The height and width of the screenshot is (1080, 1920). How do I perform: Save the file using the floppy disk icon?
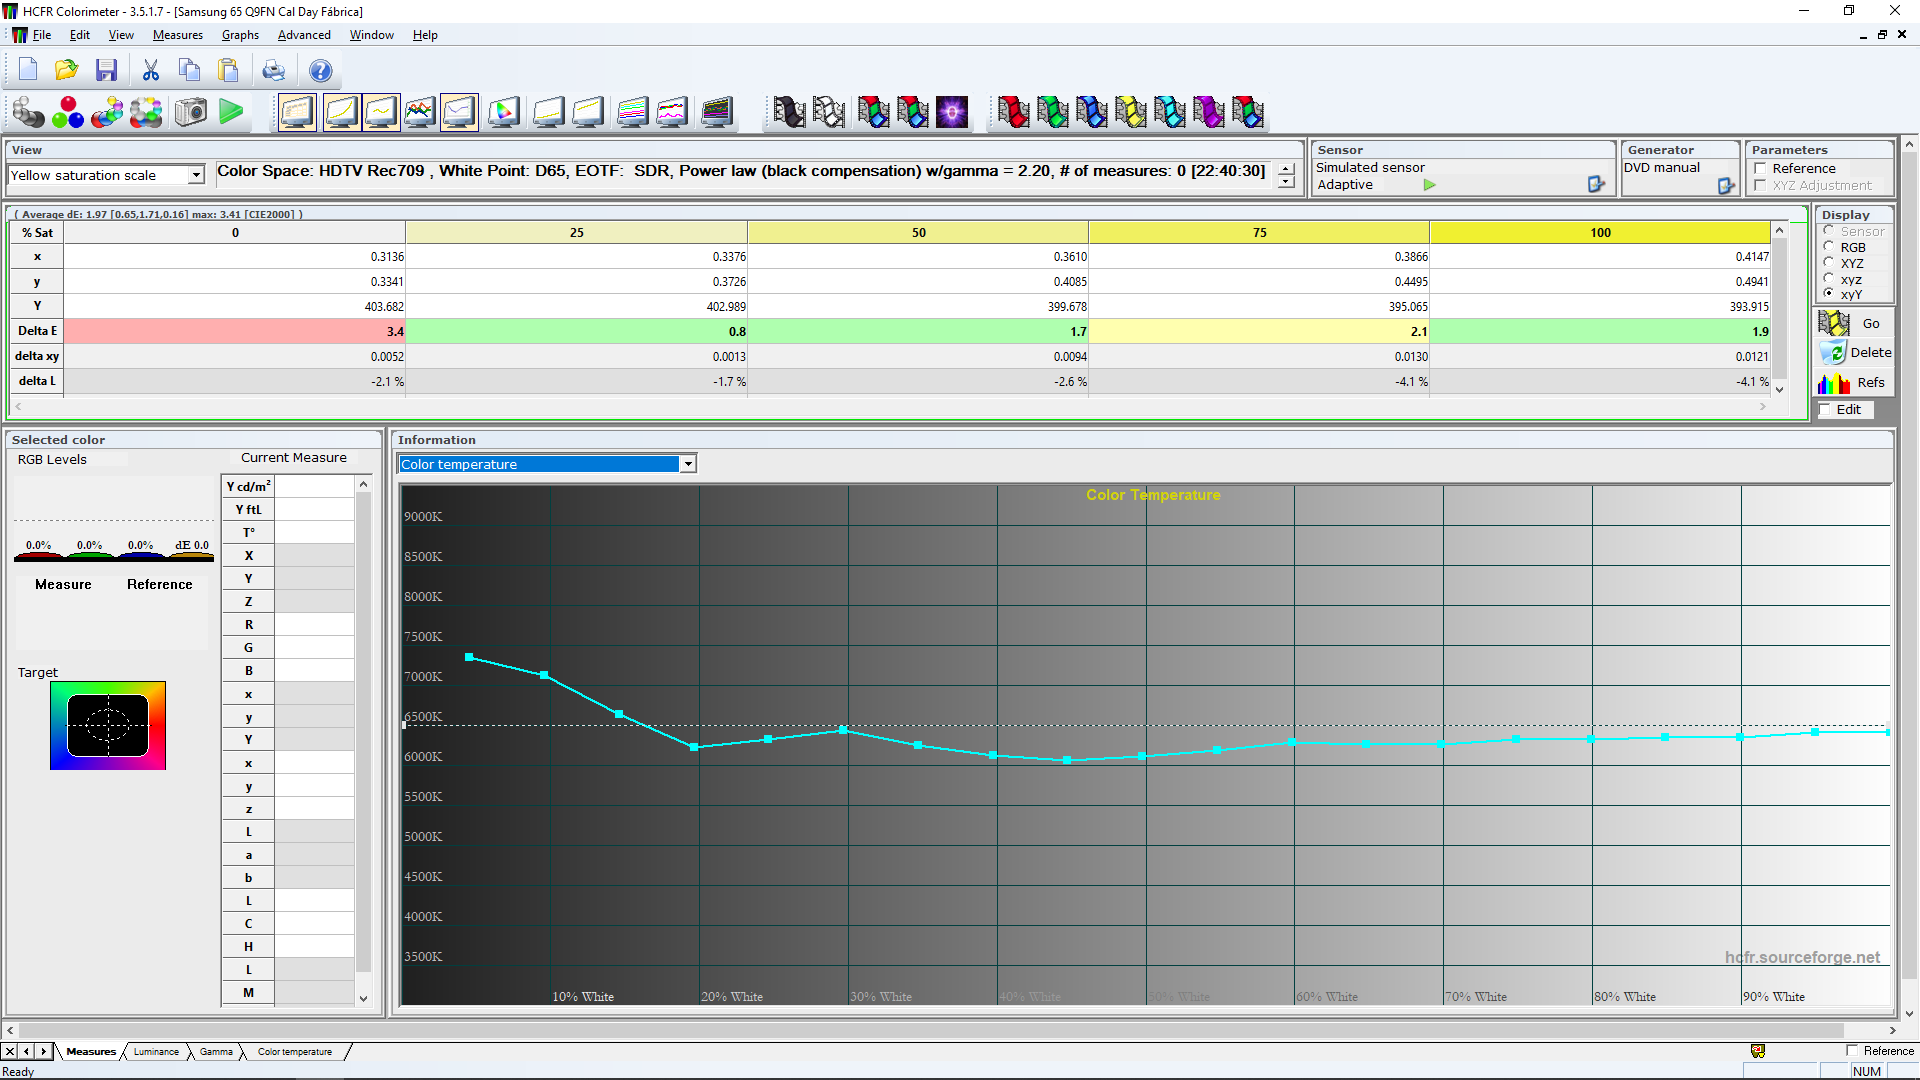point(106,70)
